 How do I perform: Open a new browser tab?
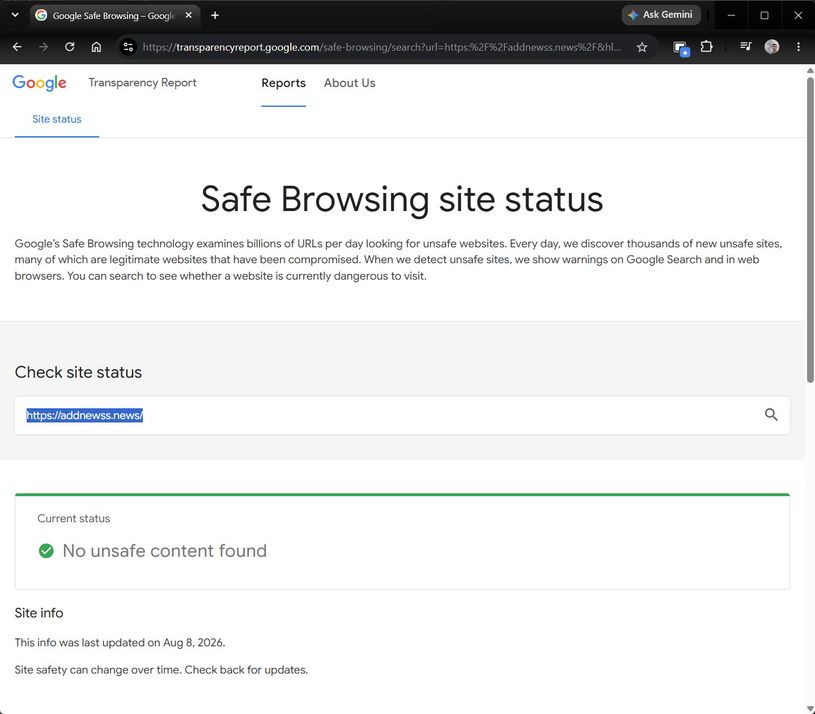[x=215, y=15]
